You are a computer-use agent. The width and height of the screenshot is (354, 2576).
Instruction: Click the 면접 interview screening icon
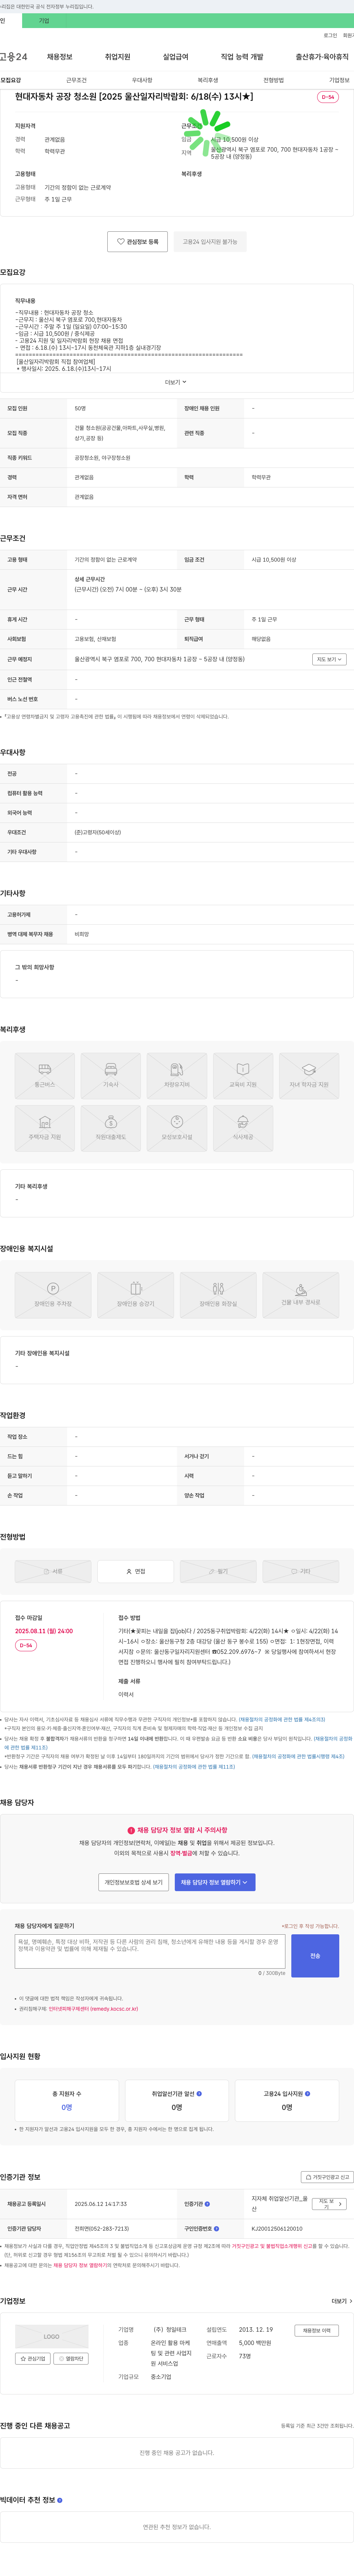[x=136, y=1571]
